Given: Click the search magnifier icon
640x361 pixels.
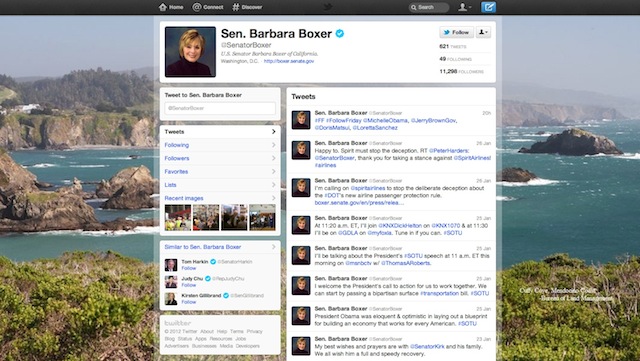Looking at the screenshot, I should coord(413,7).
